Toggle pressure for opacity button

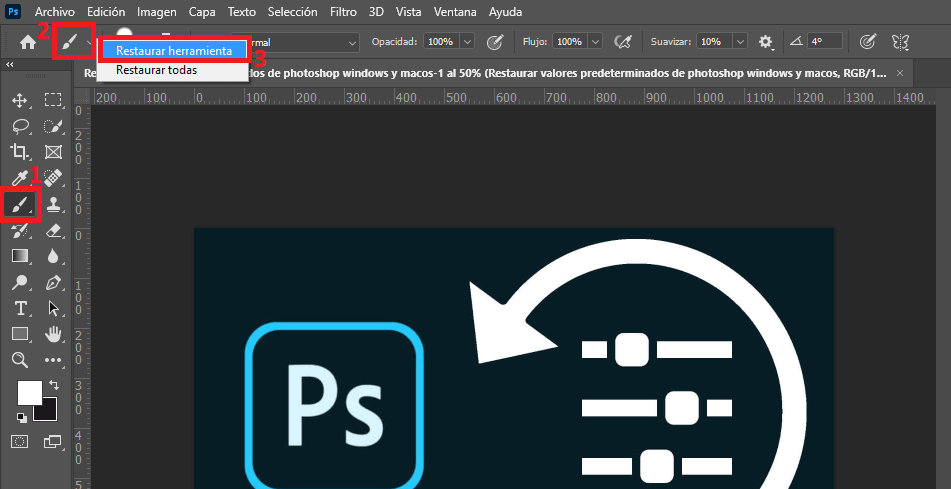(x=496, y=42)
